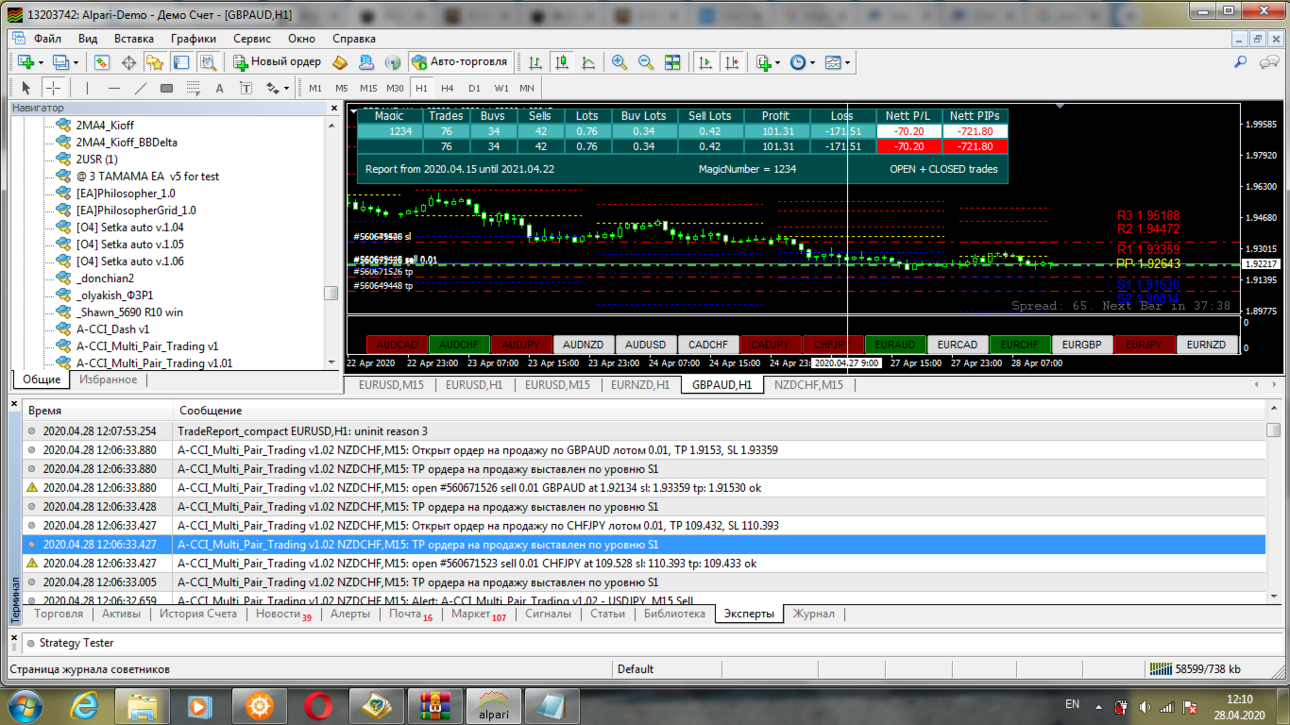Expand the clock periods dropdown arrow
The height and width of the screenshot is (725, 1290).
(814, 62)
